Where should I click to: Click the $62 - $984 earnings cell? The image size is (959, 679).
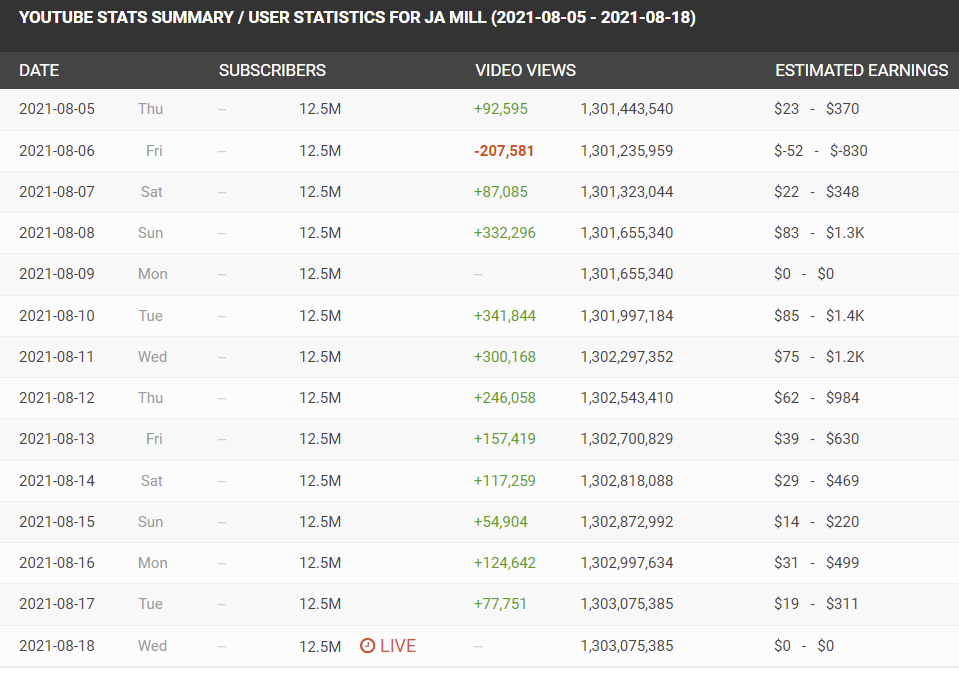click(x=816, y=398)
